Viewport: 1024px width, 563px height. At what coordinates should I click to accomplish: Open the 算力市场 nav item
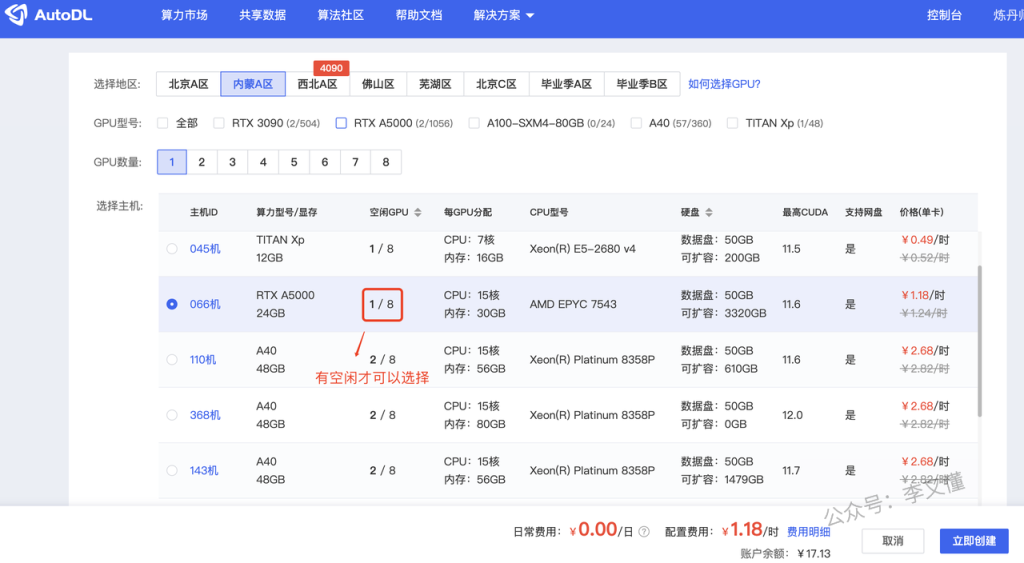tap(184, 16)
